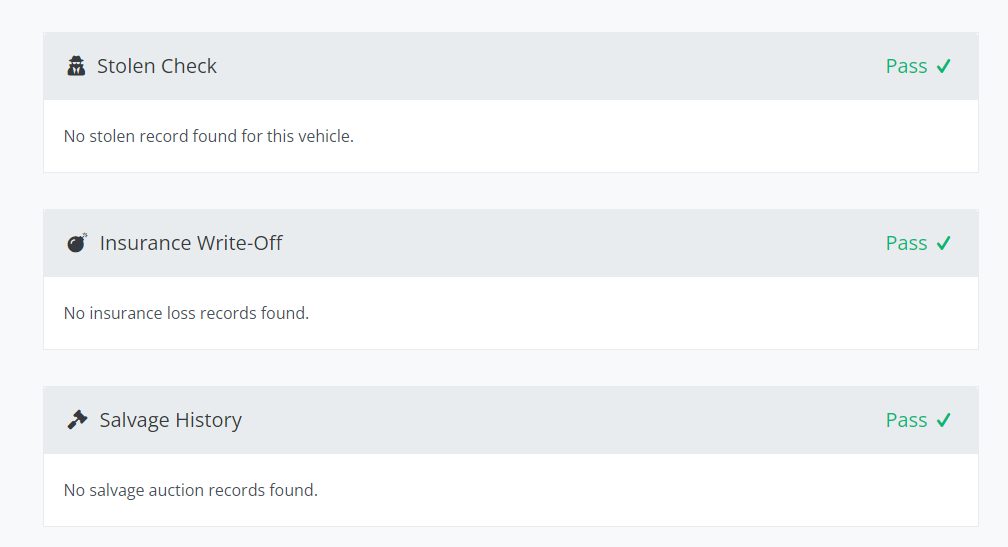Select the Stolen Check section title

[x=157, y=67]
